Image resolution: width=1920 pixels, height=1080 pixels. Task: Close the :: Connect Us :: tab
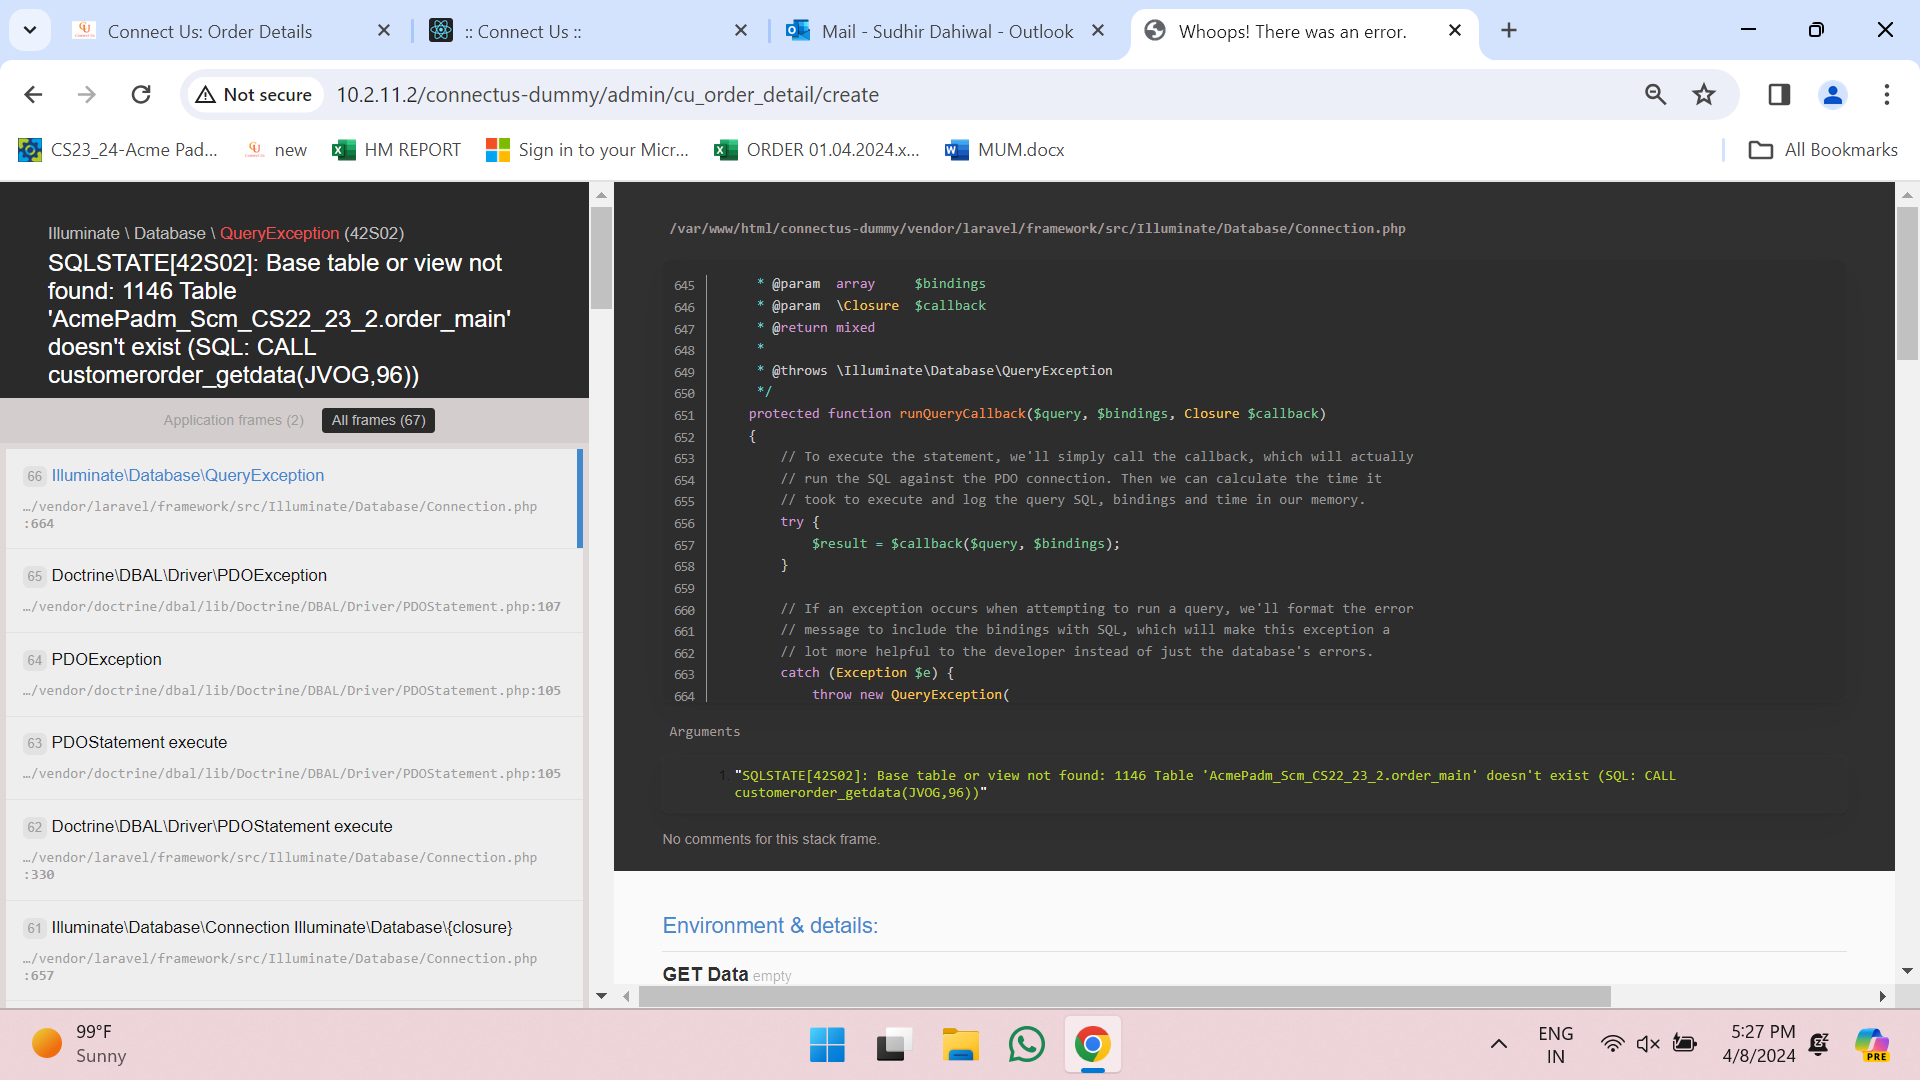pos(741,31)
